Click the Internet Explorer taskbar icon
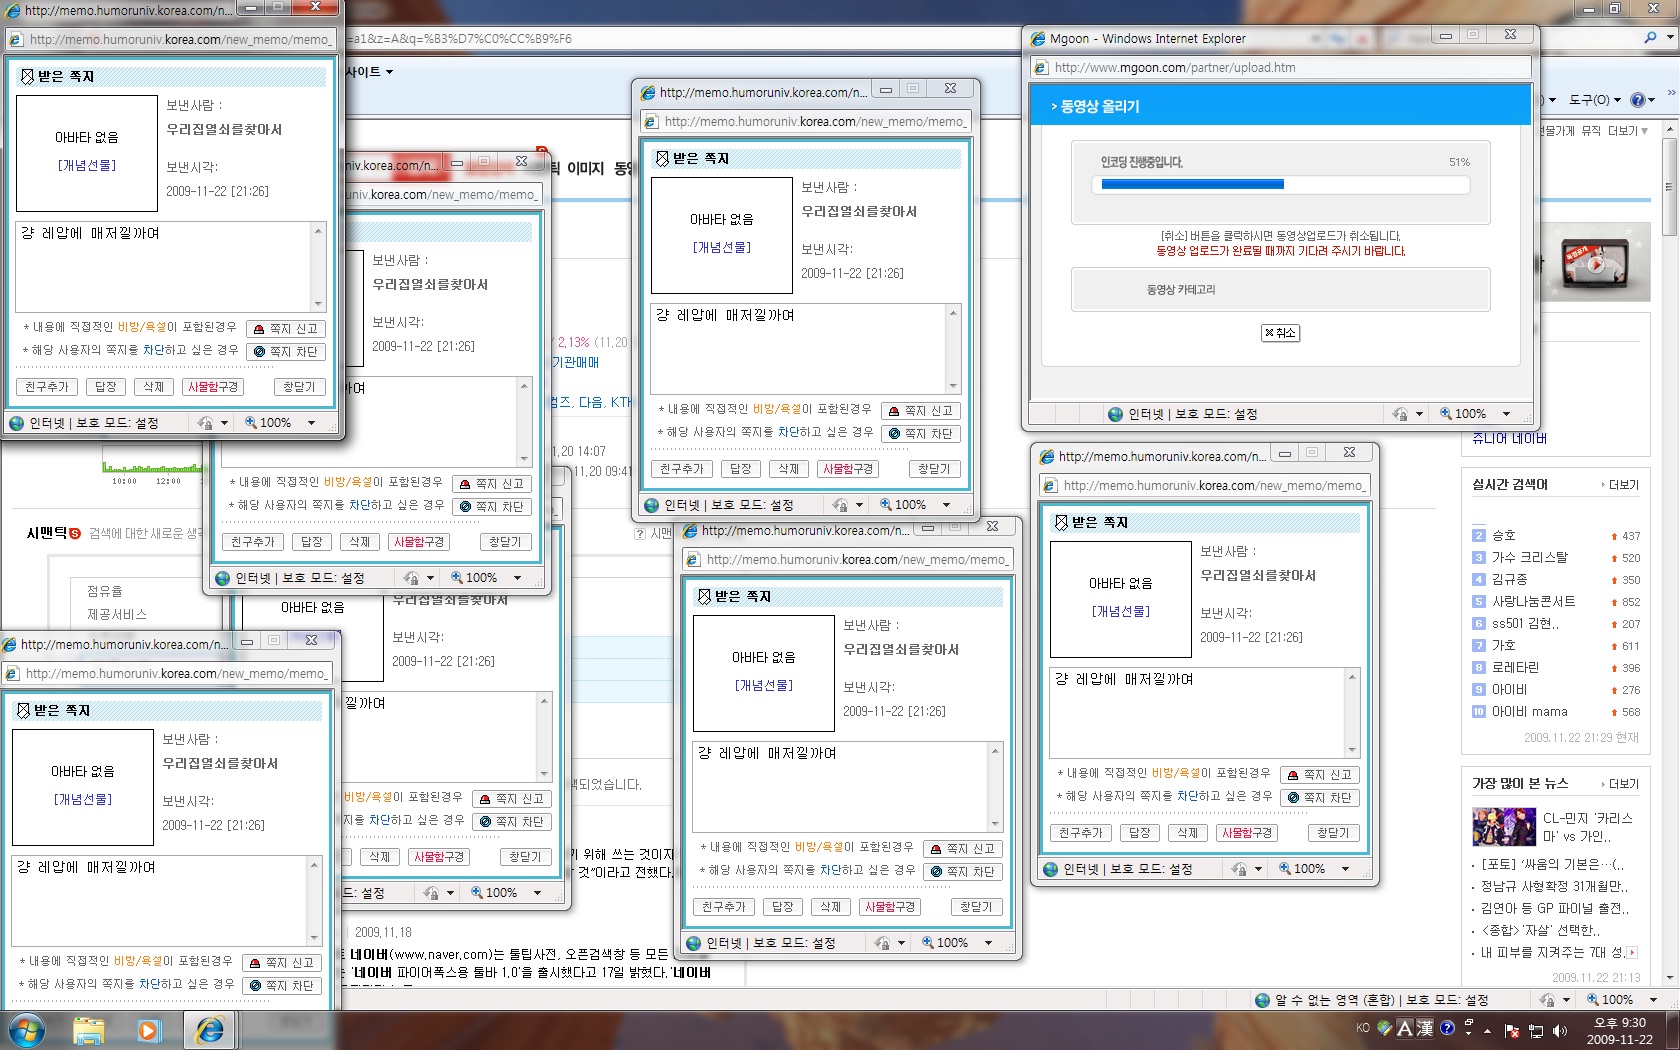 click(210, 1029)
